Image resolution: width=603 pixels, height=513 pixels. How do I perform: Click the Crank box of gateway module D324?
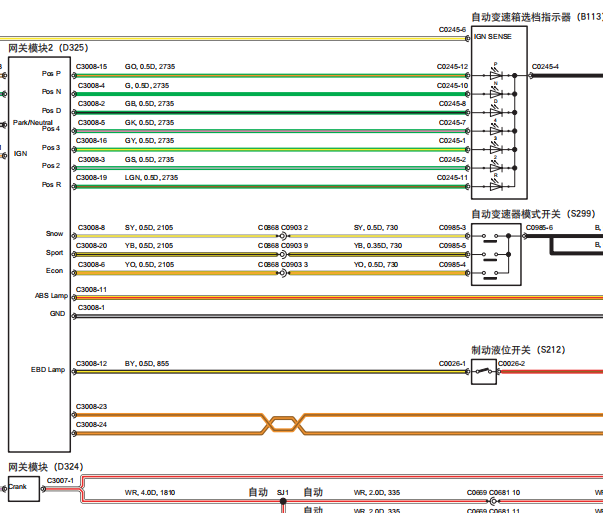[x=24, y=489]
